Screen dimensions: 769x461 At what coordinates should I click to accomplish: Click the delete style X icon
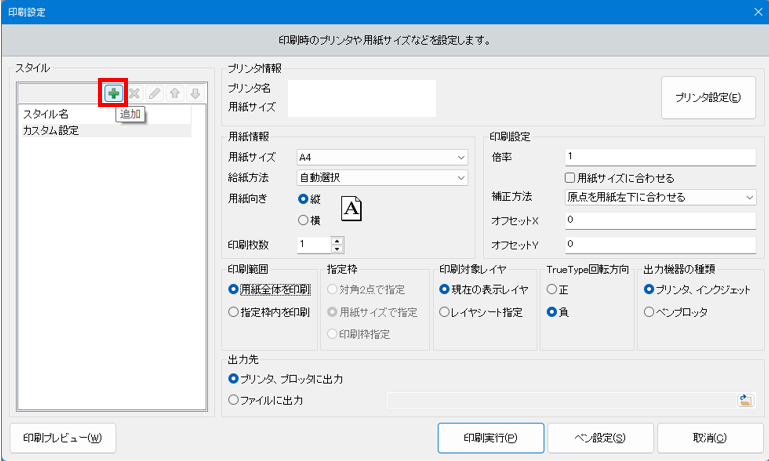[134, 93]
